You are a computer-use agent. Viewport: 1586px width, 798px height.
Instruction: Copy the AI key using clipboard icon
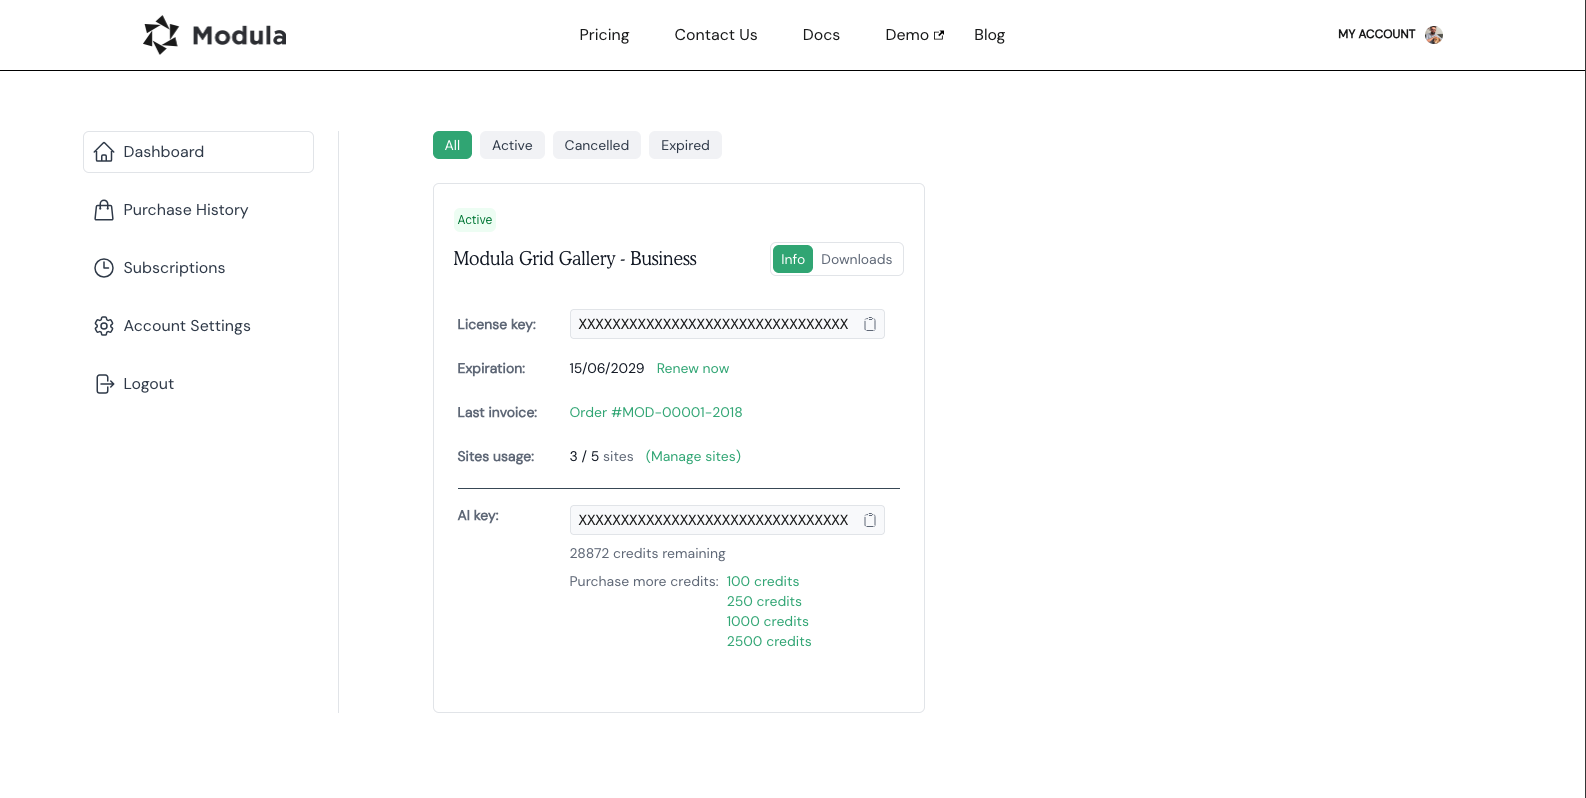click(x=870, y=520)
